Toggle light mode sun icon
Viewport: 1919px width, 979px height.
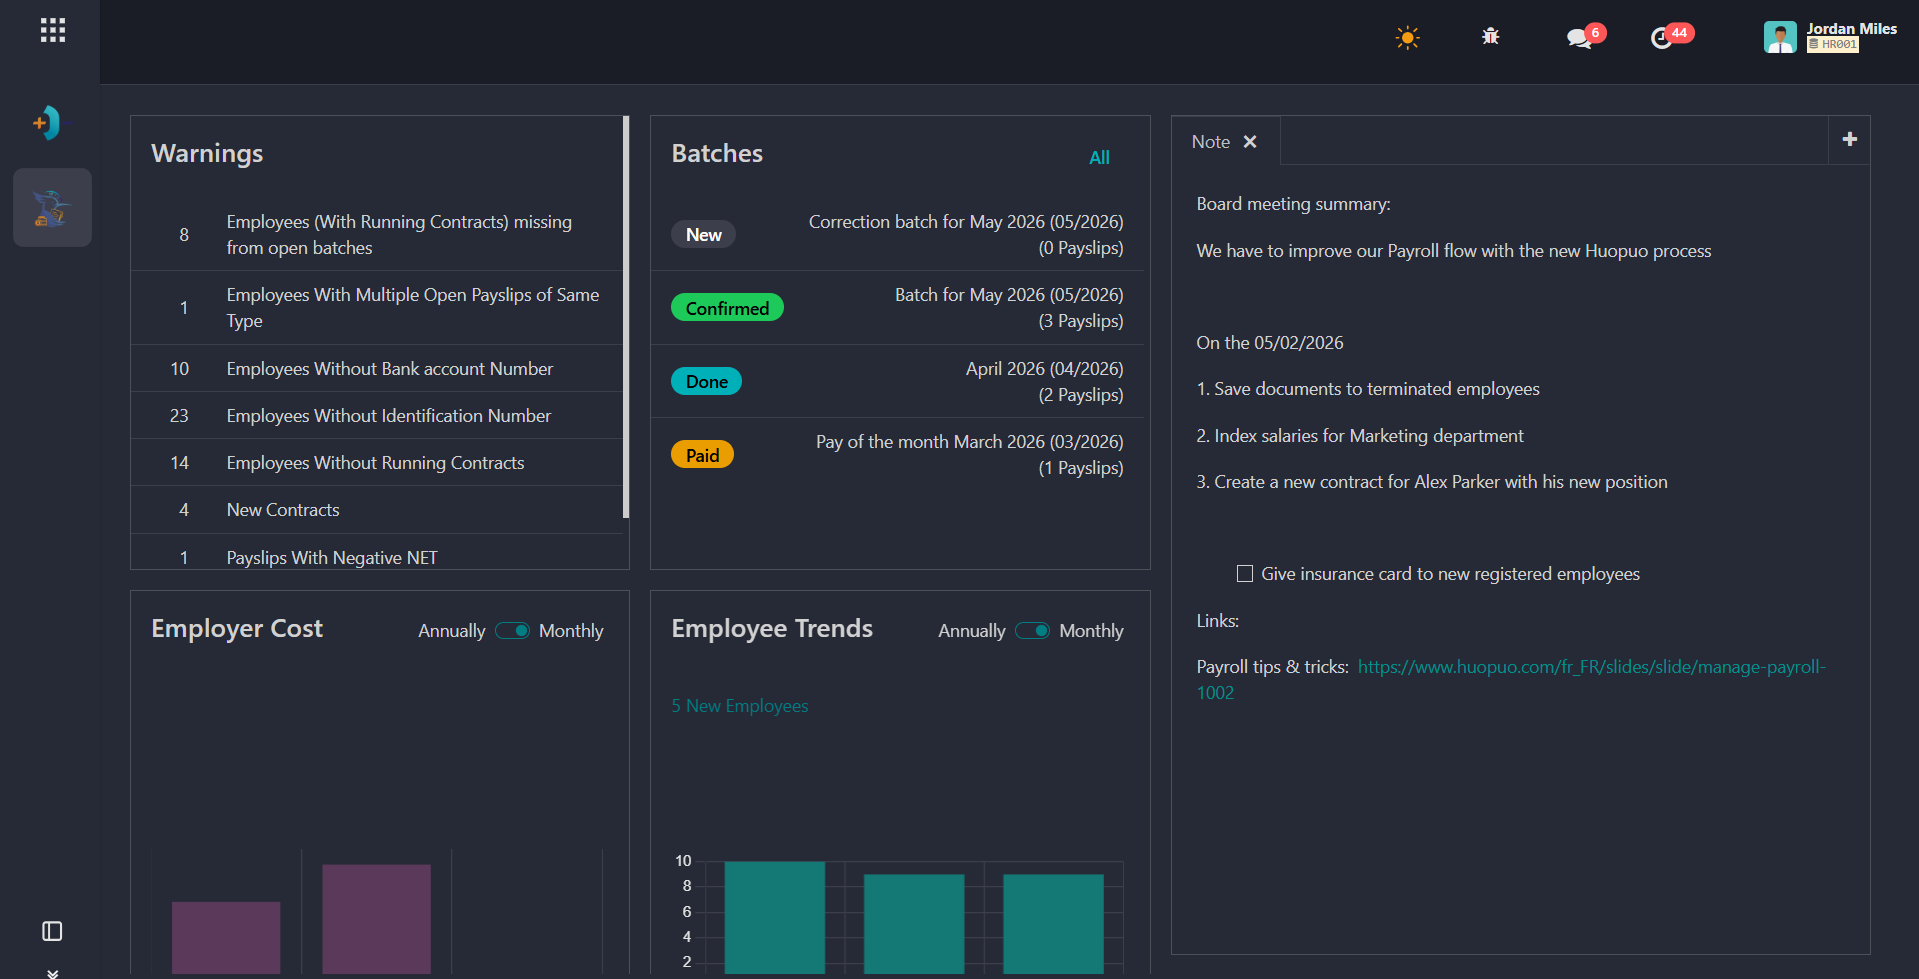1407,38
